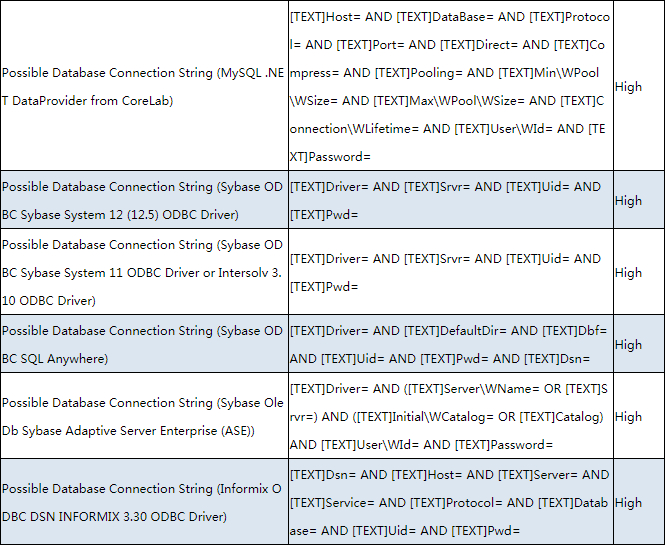Select the Informix ODBC DSN INFORMIX 3.30 name cell

coord(144,502)
